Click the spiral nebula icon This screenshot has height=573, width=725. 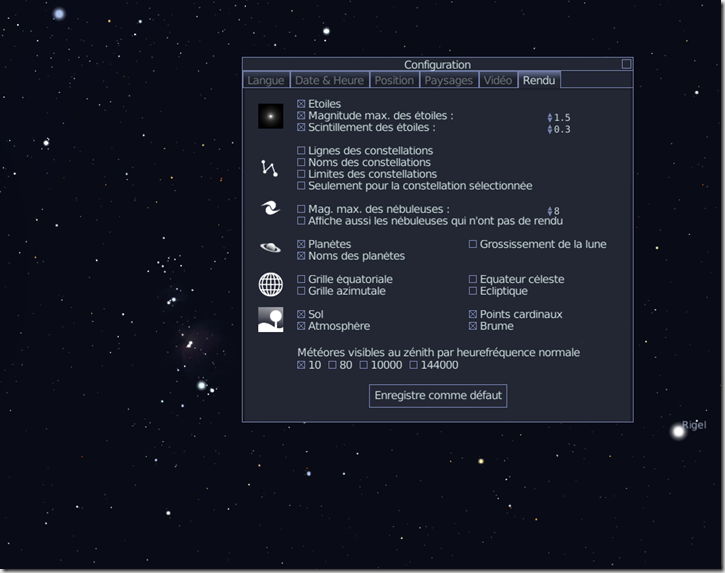[x=270, y=209]
